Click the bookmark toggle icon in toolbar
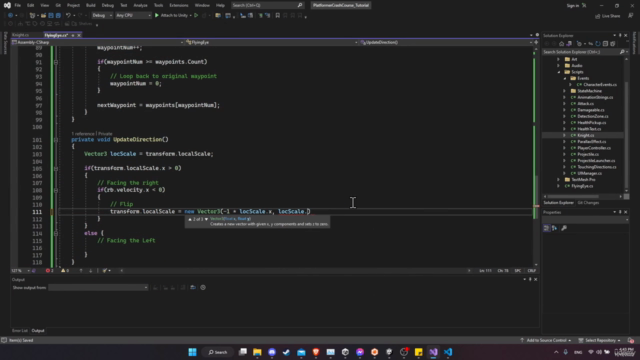 [x=278, y=16]
